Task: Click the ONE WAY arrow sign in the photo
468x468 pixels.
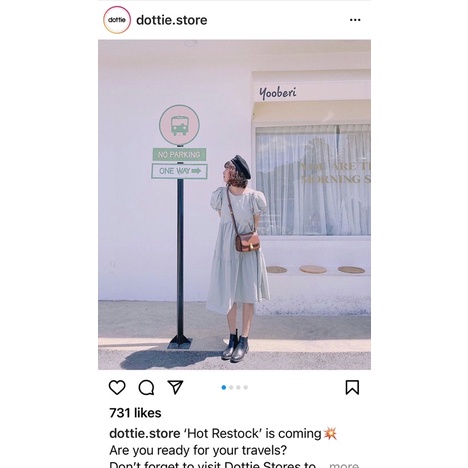Action: (179, 171)
